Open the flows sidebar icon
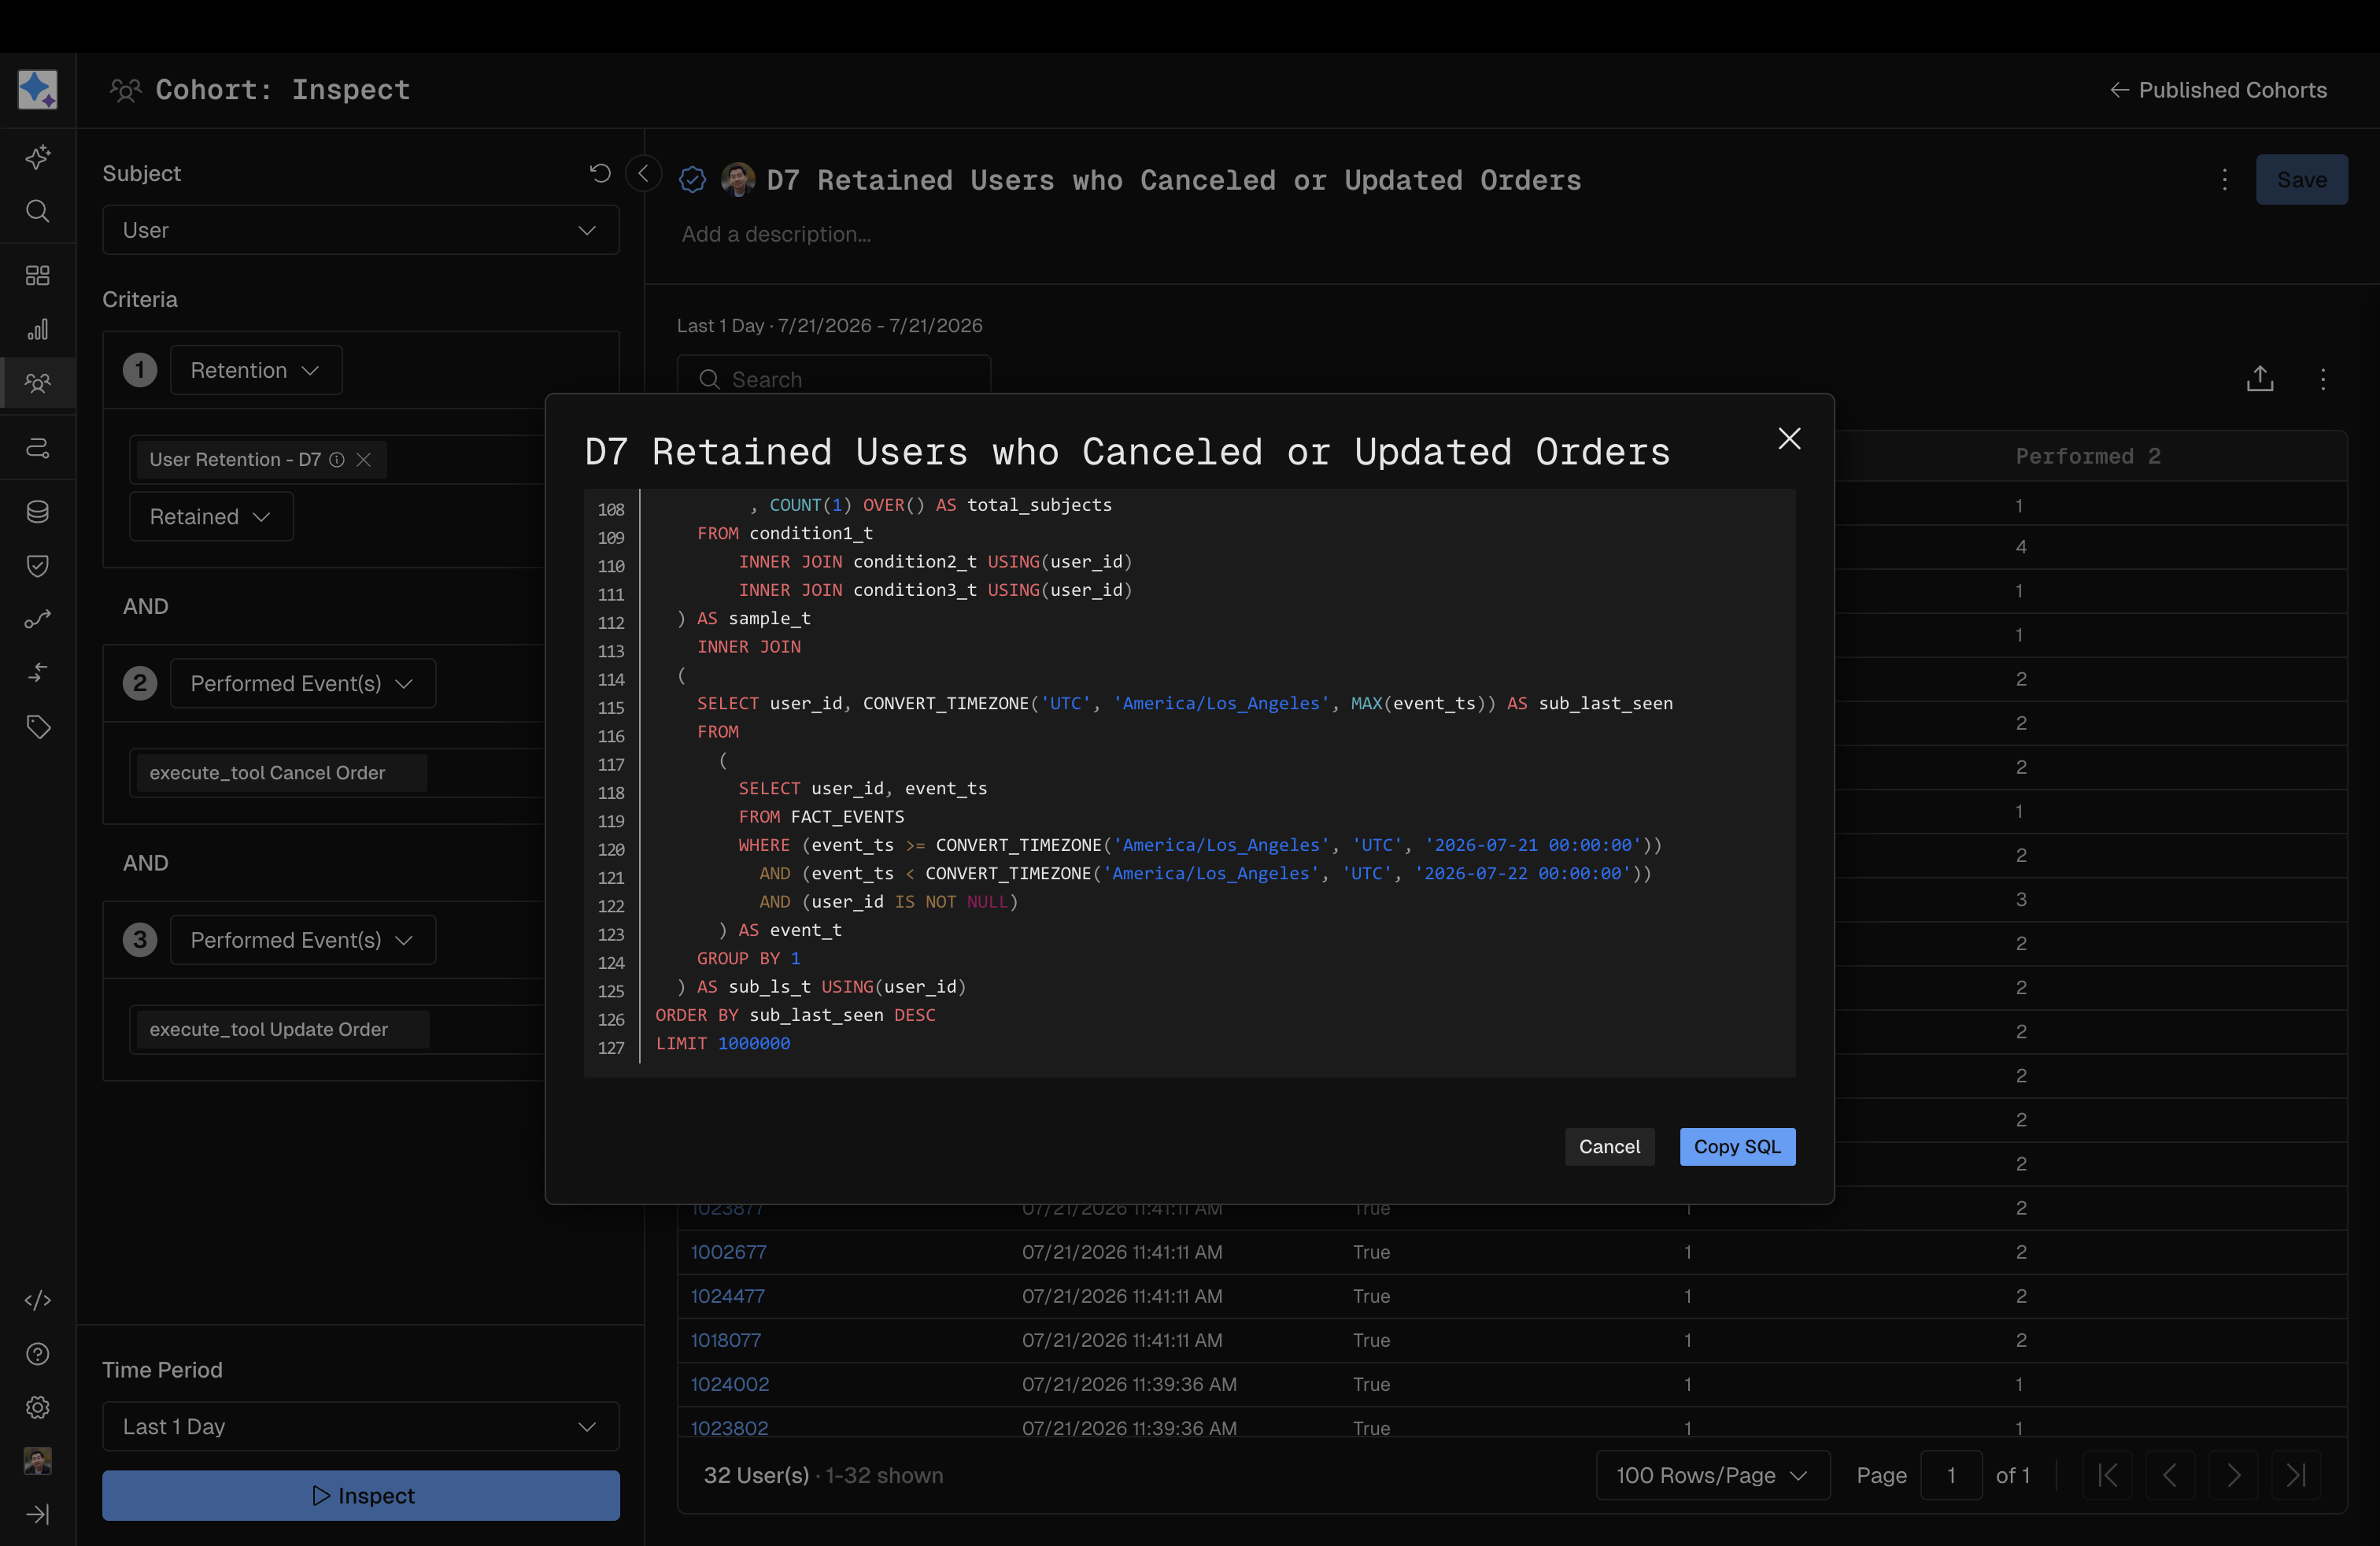This screenshot has width=2380, height=1546. pos(38,448)
